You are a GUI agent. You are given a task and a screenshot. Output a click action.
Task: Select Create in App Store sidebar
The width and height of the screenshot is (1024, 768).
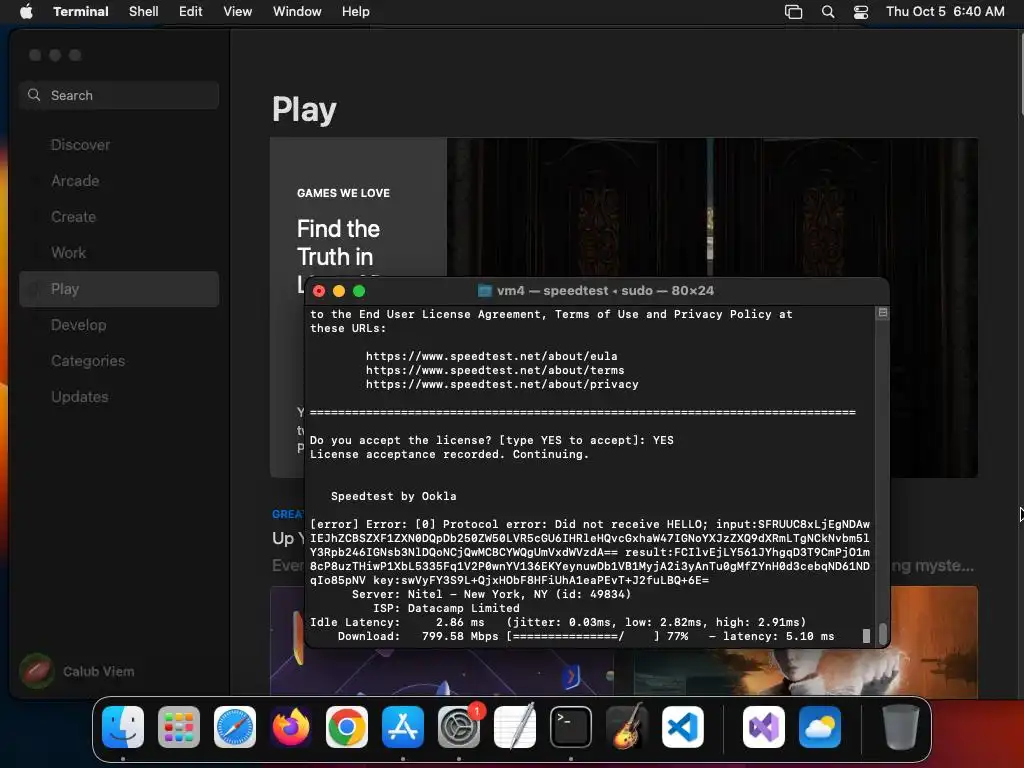119,217
